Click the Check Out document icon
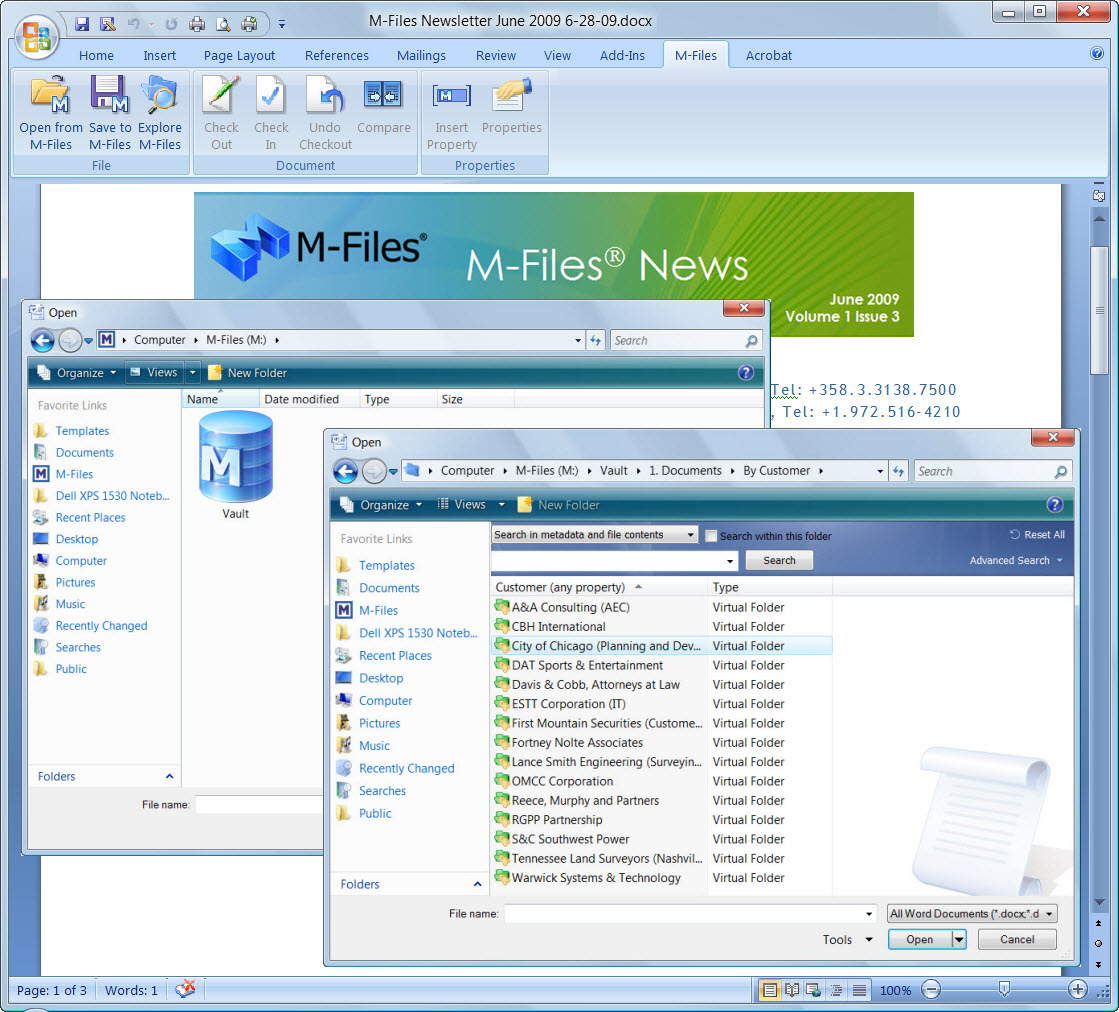The height and width of the screenshot is (1012, 1119). click(x=221, y=96)
